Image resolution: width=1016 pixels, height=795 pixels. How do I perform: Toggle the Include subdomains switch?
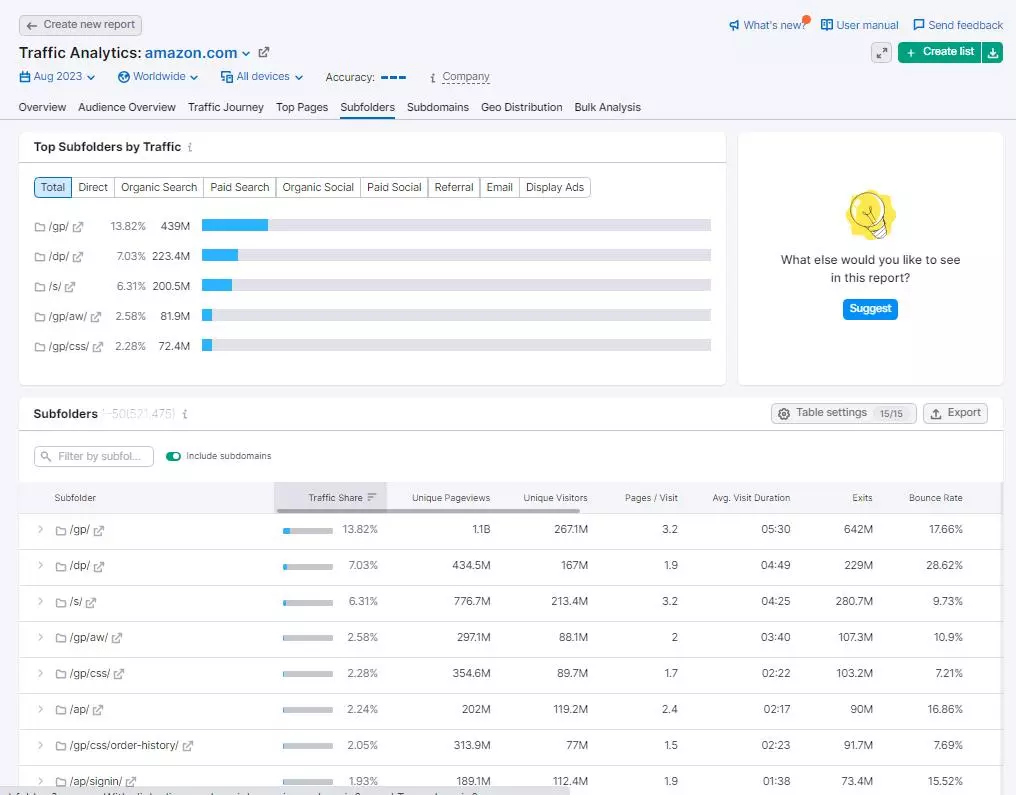click(x=173, y=456)
